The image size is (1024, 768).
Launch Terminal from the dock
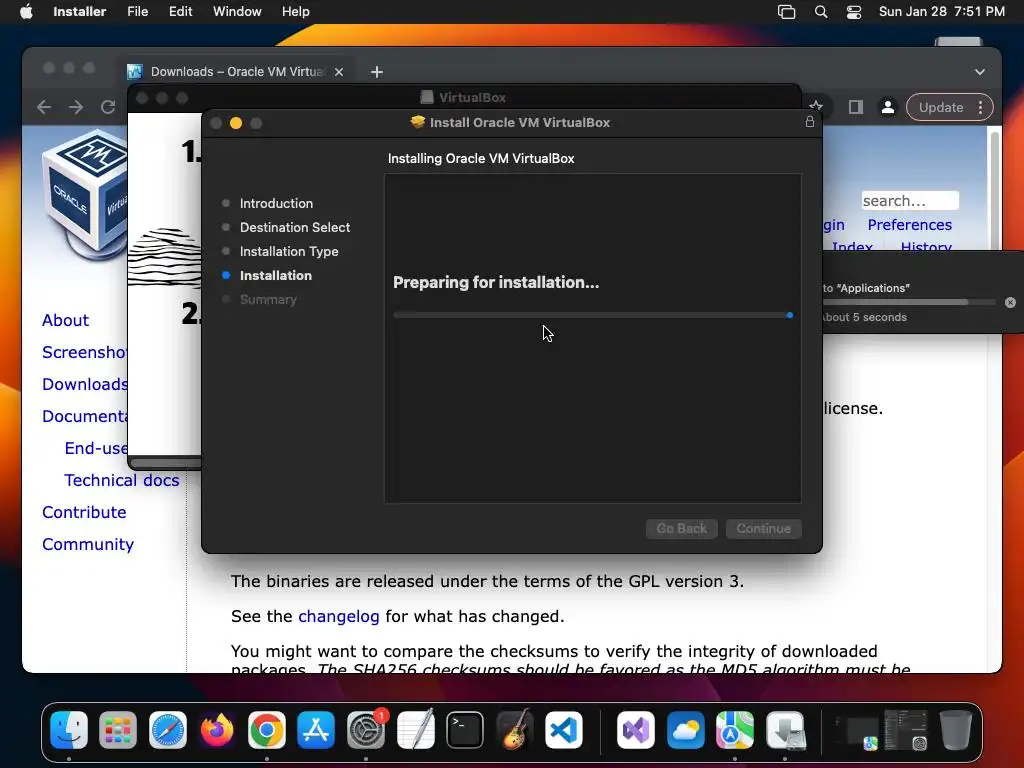[x=465, y=729]
